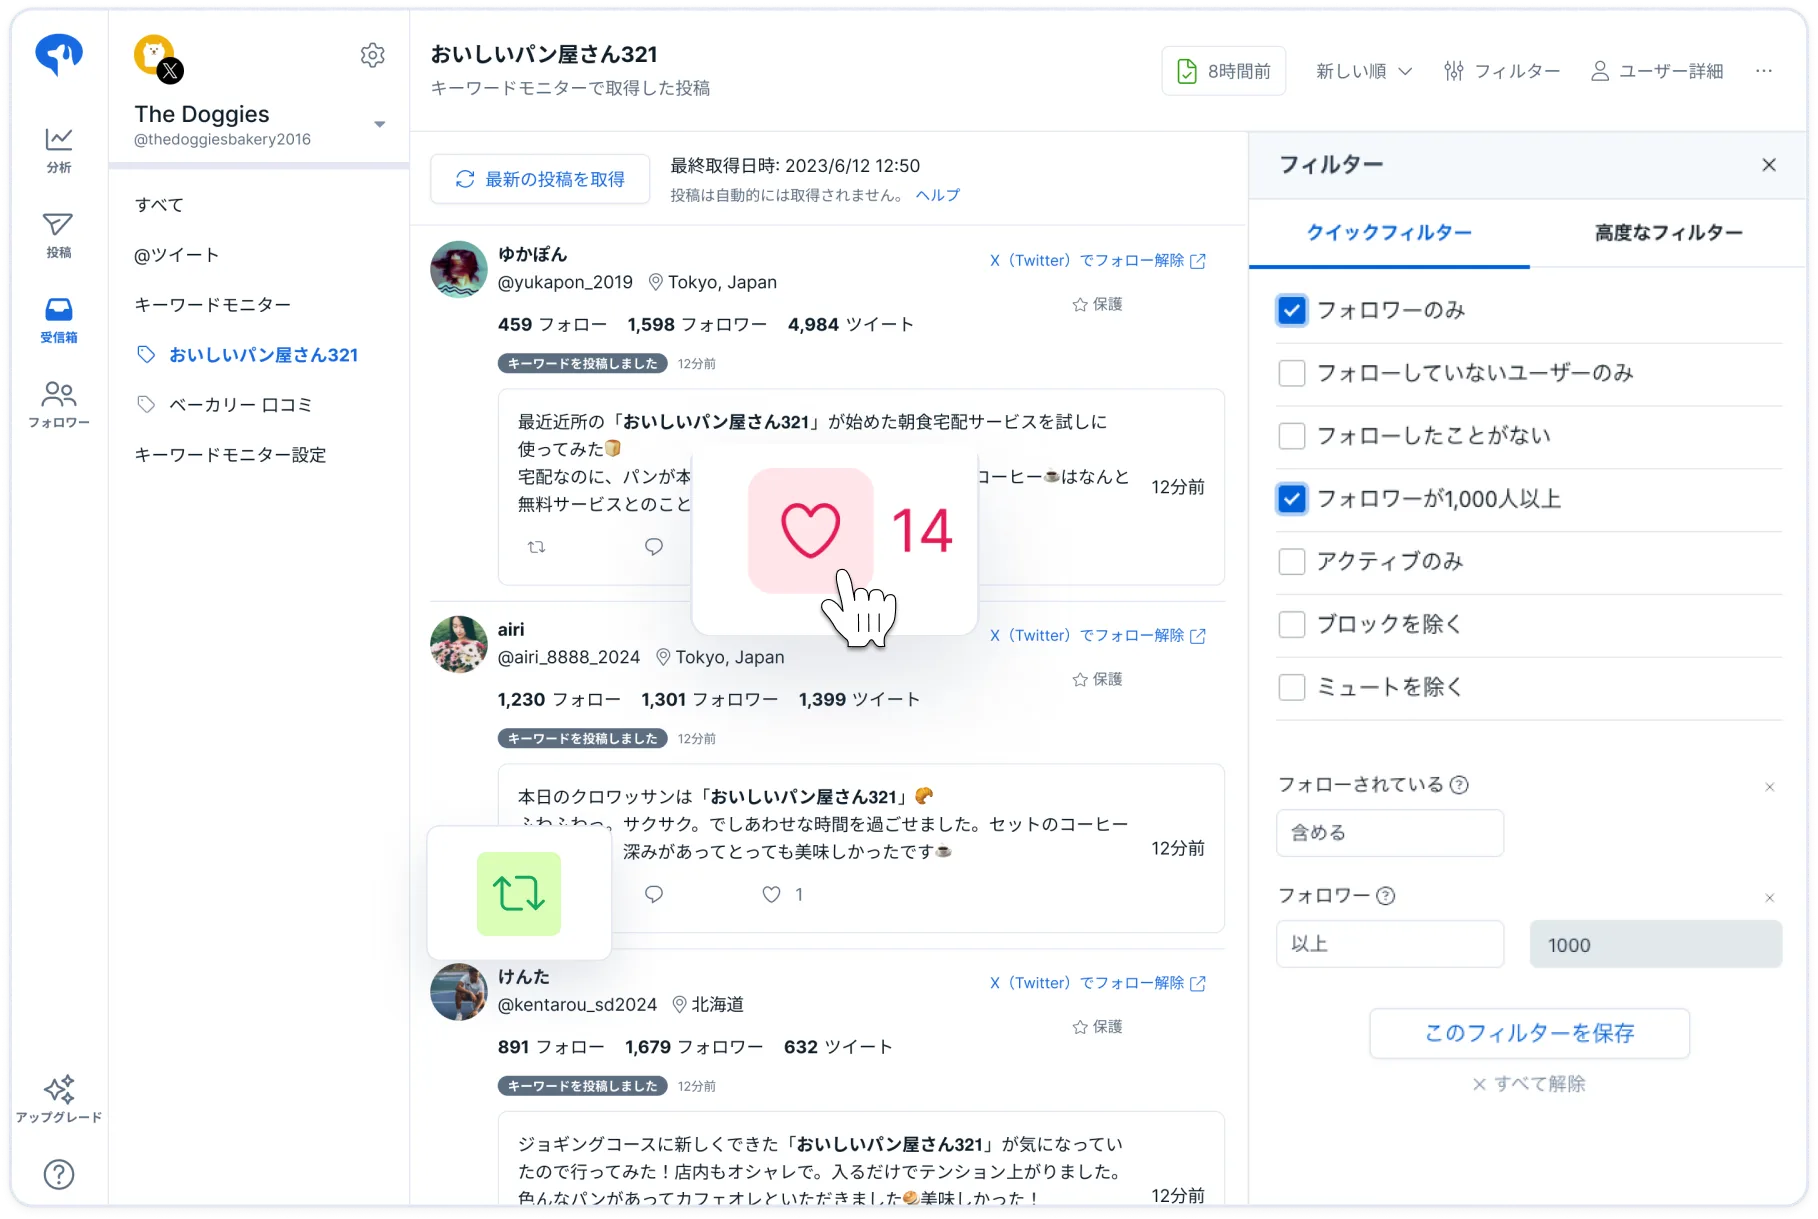
Task: Open account settings gear icon
Action: coord(372,55)
